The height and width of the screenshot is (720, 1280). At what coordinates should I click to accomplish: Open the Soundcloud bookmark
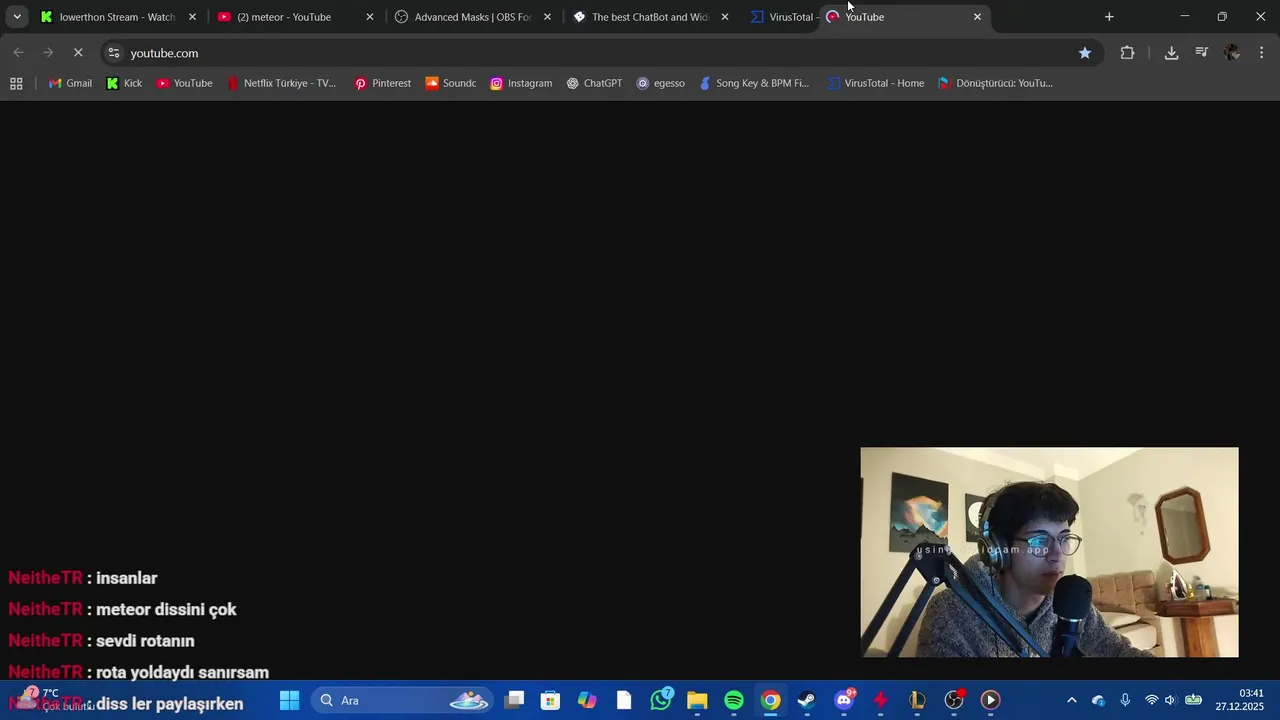[450, 83]
